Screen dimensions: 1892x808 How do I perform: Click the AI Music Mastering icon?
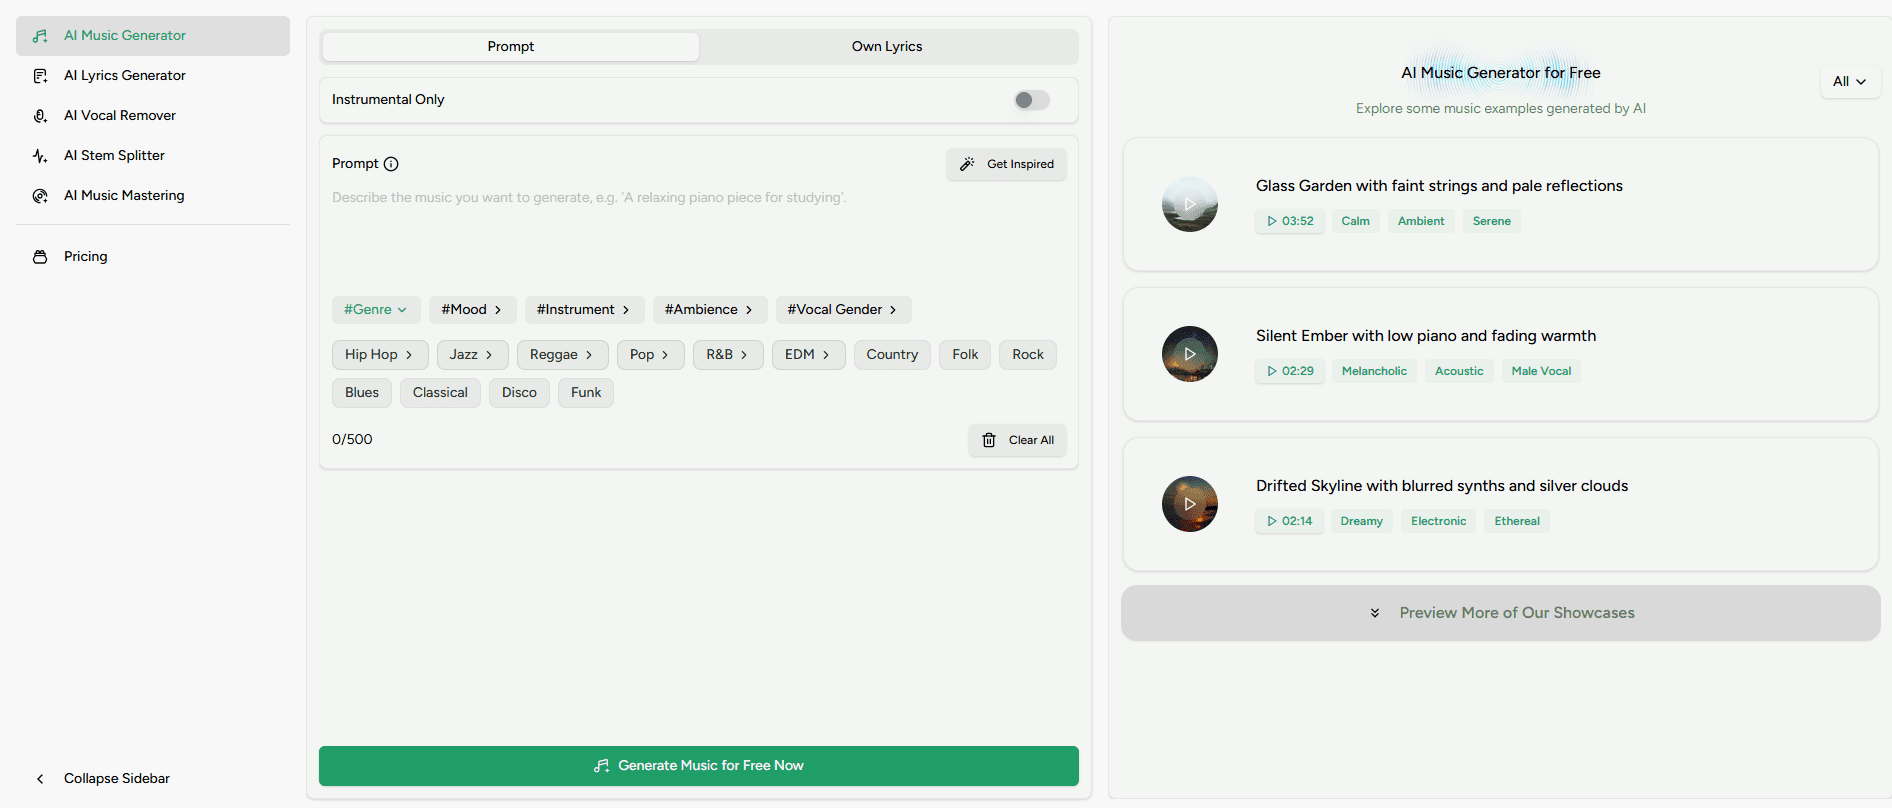click(x=40, y=196)
